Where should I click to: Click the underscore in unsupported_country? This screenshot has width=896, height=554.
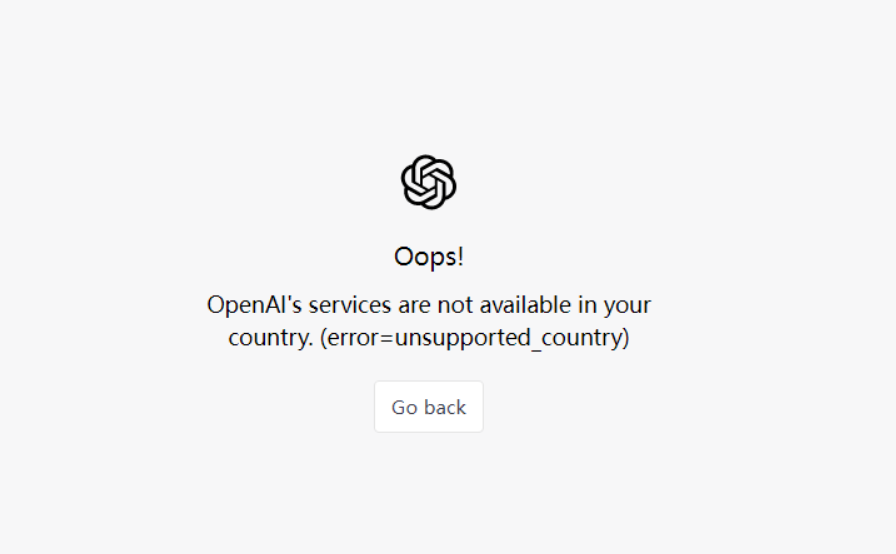click(535, 349)
